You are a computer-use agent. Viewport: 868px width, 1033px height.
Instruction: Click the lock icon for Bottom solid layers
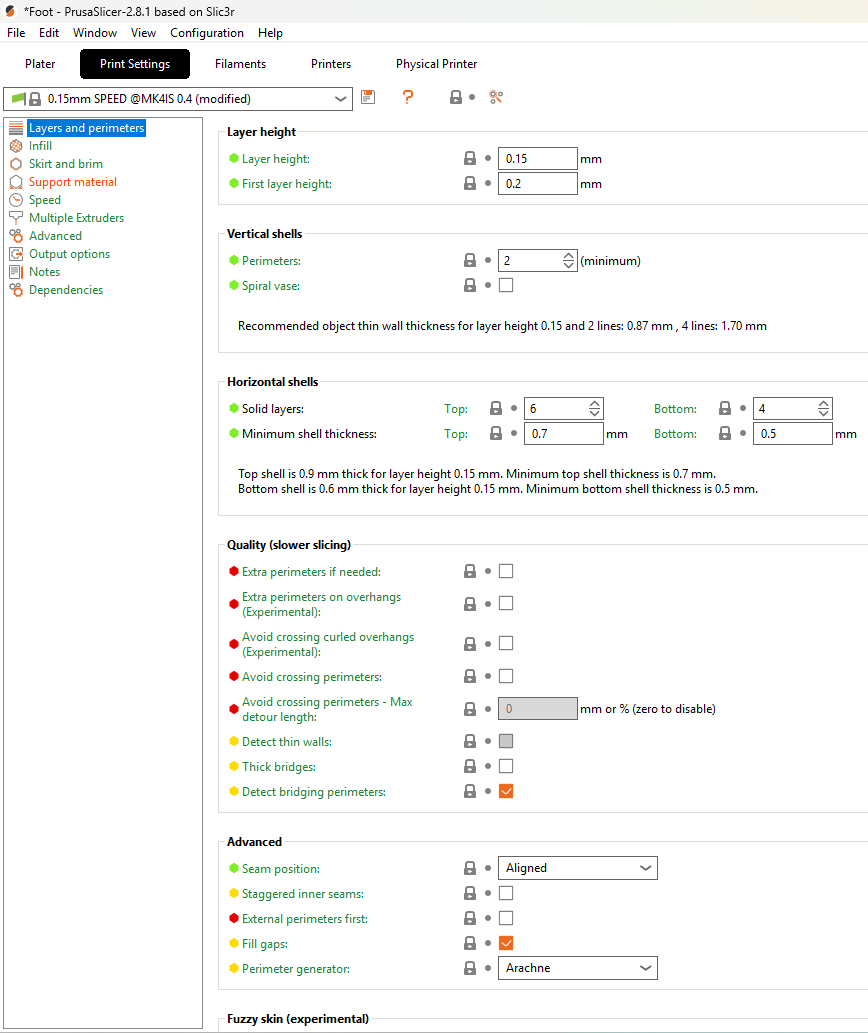tap(724, 408)
